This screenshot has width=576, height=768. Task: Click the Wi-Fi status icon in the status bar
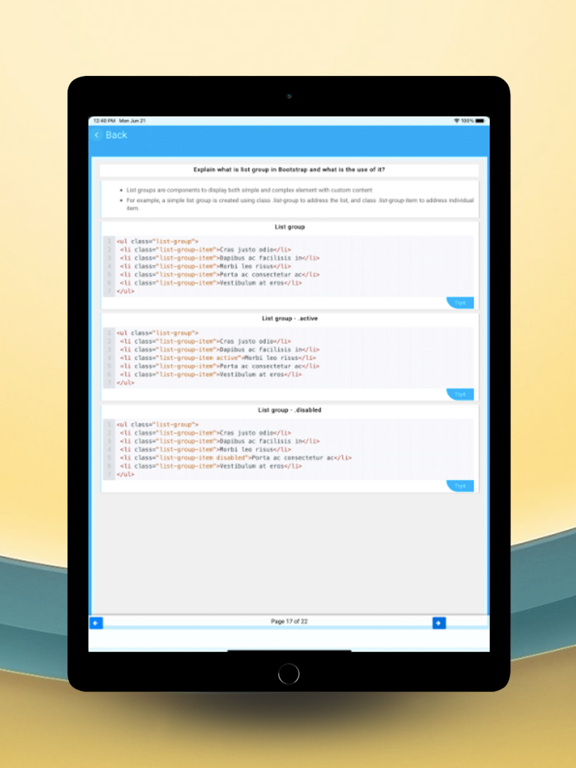tap(456, 120)
